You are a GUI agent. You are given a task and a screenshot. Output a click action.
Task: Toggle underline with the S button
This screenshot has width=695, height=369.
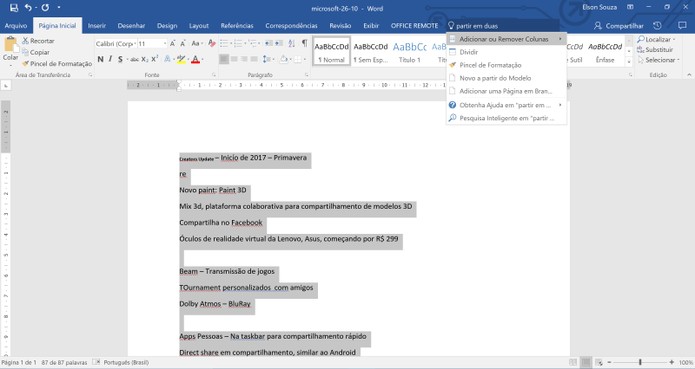[x=120, y=59]
